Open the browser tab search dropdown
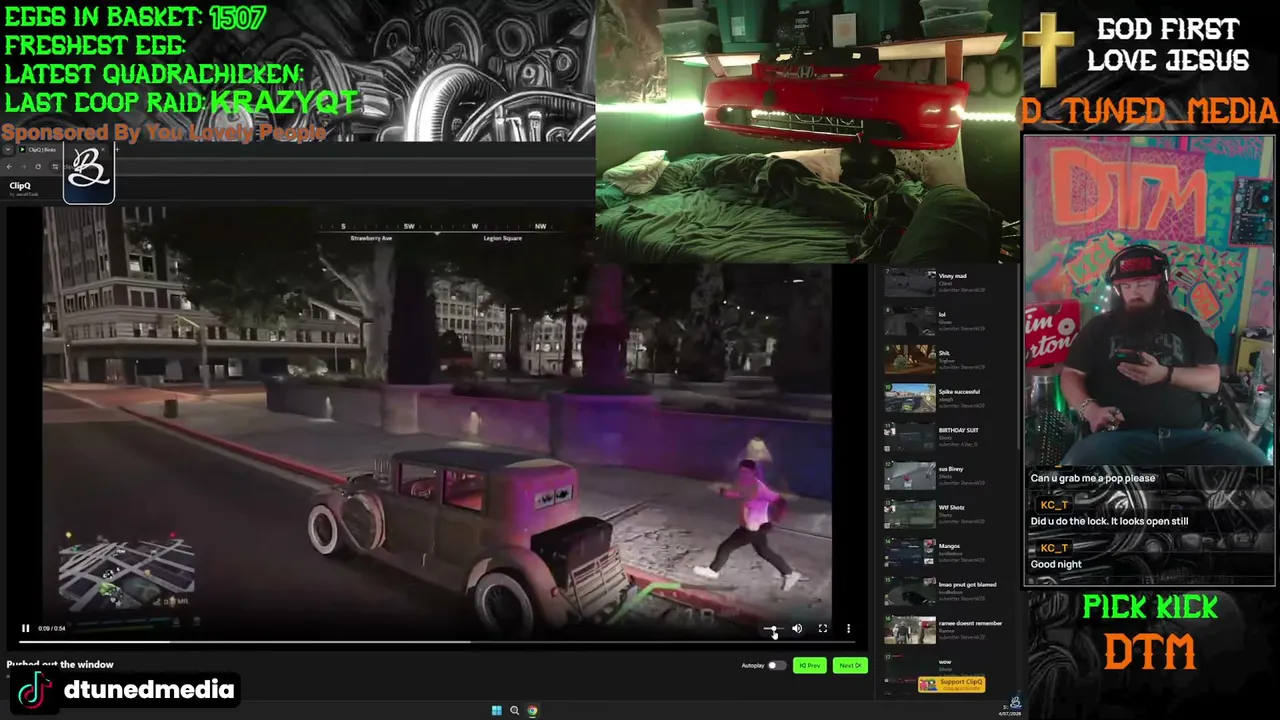The image size is (1280, 720). tap(9, 150)
